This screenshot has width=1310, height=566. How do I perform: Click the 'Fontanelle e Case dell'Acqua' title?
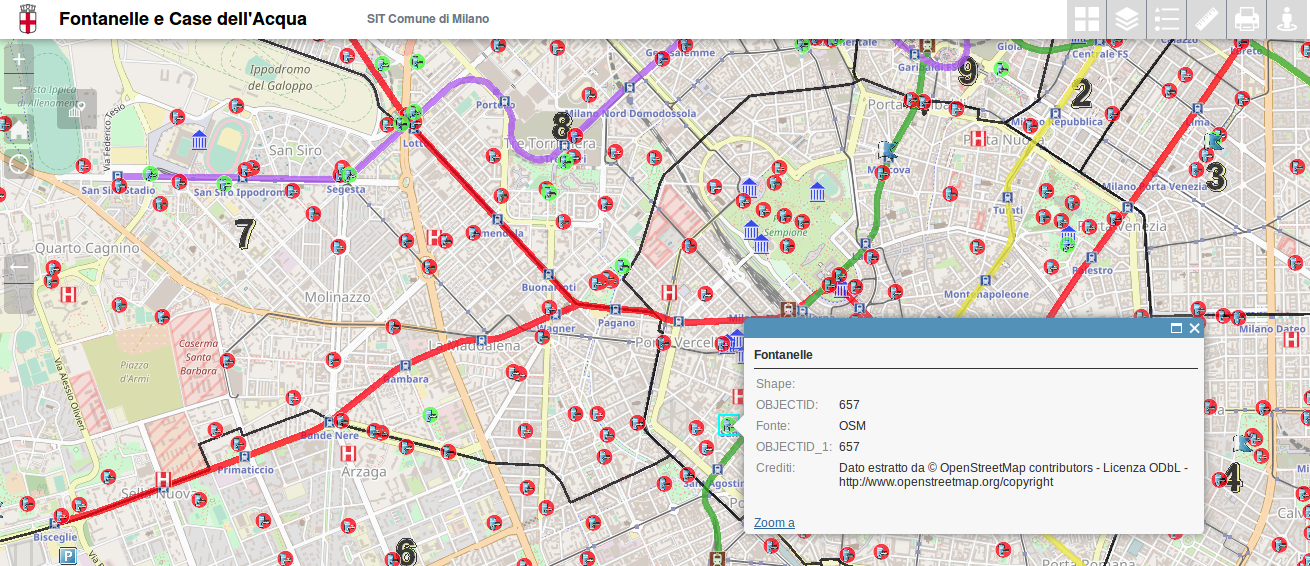(x=183, y=19)
